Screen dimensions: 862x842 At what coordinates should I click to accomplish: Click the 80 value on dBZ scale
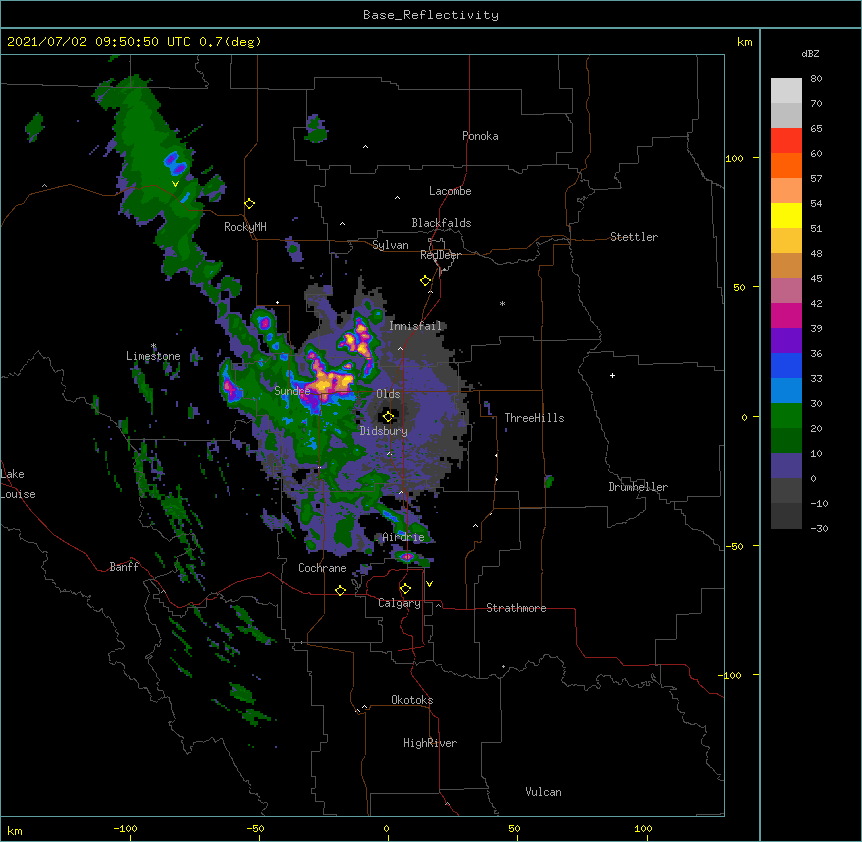click(816, 79)
